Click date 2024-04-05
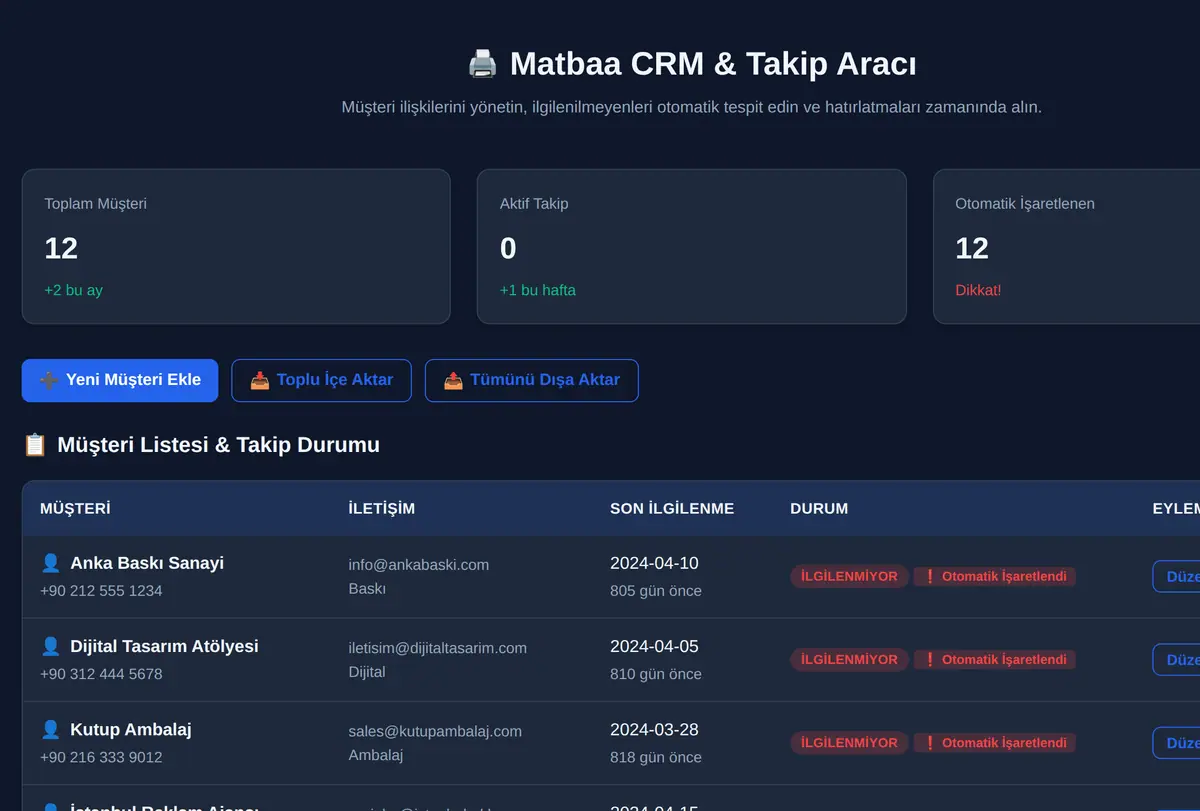This screenshot has height=811, width=1200. pyautogui.click(x=654, y=646)
